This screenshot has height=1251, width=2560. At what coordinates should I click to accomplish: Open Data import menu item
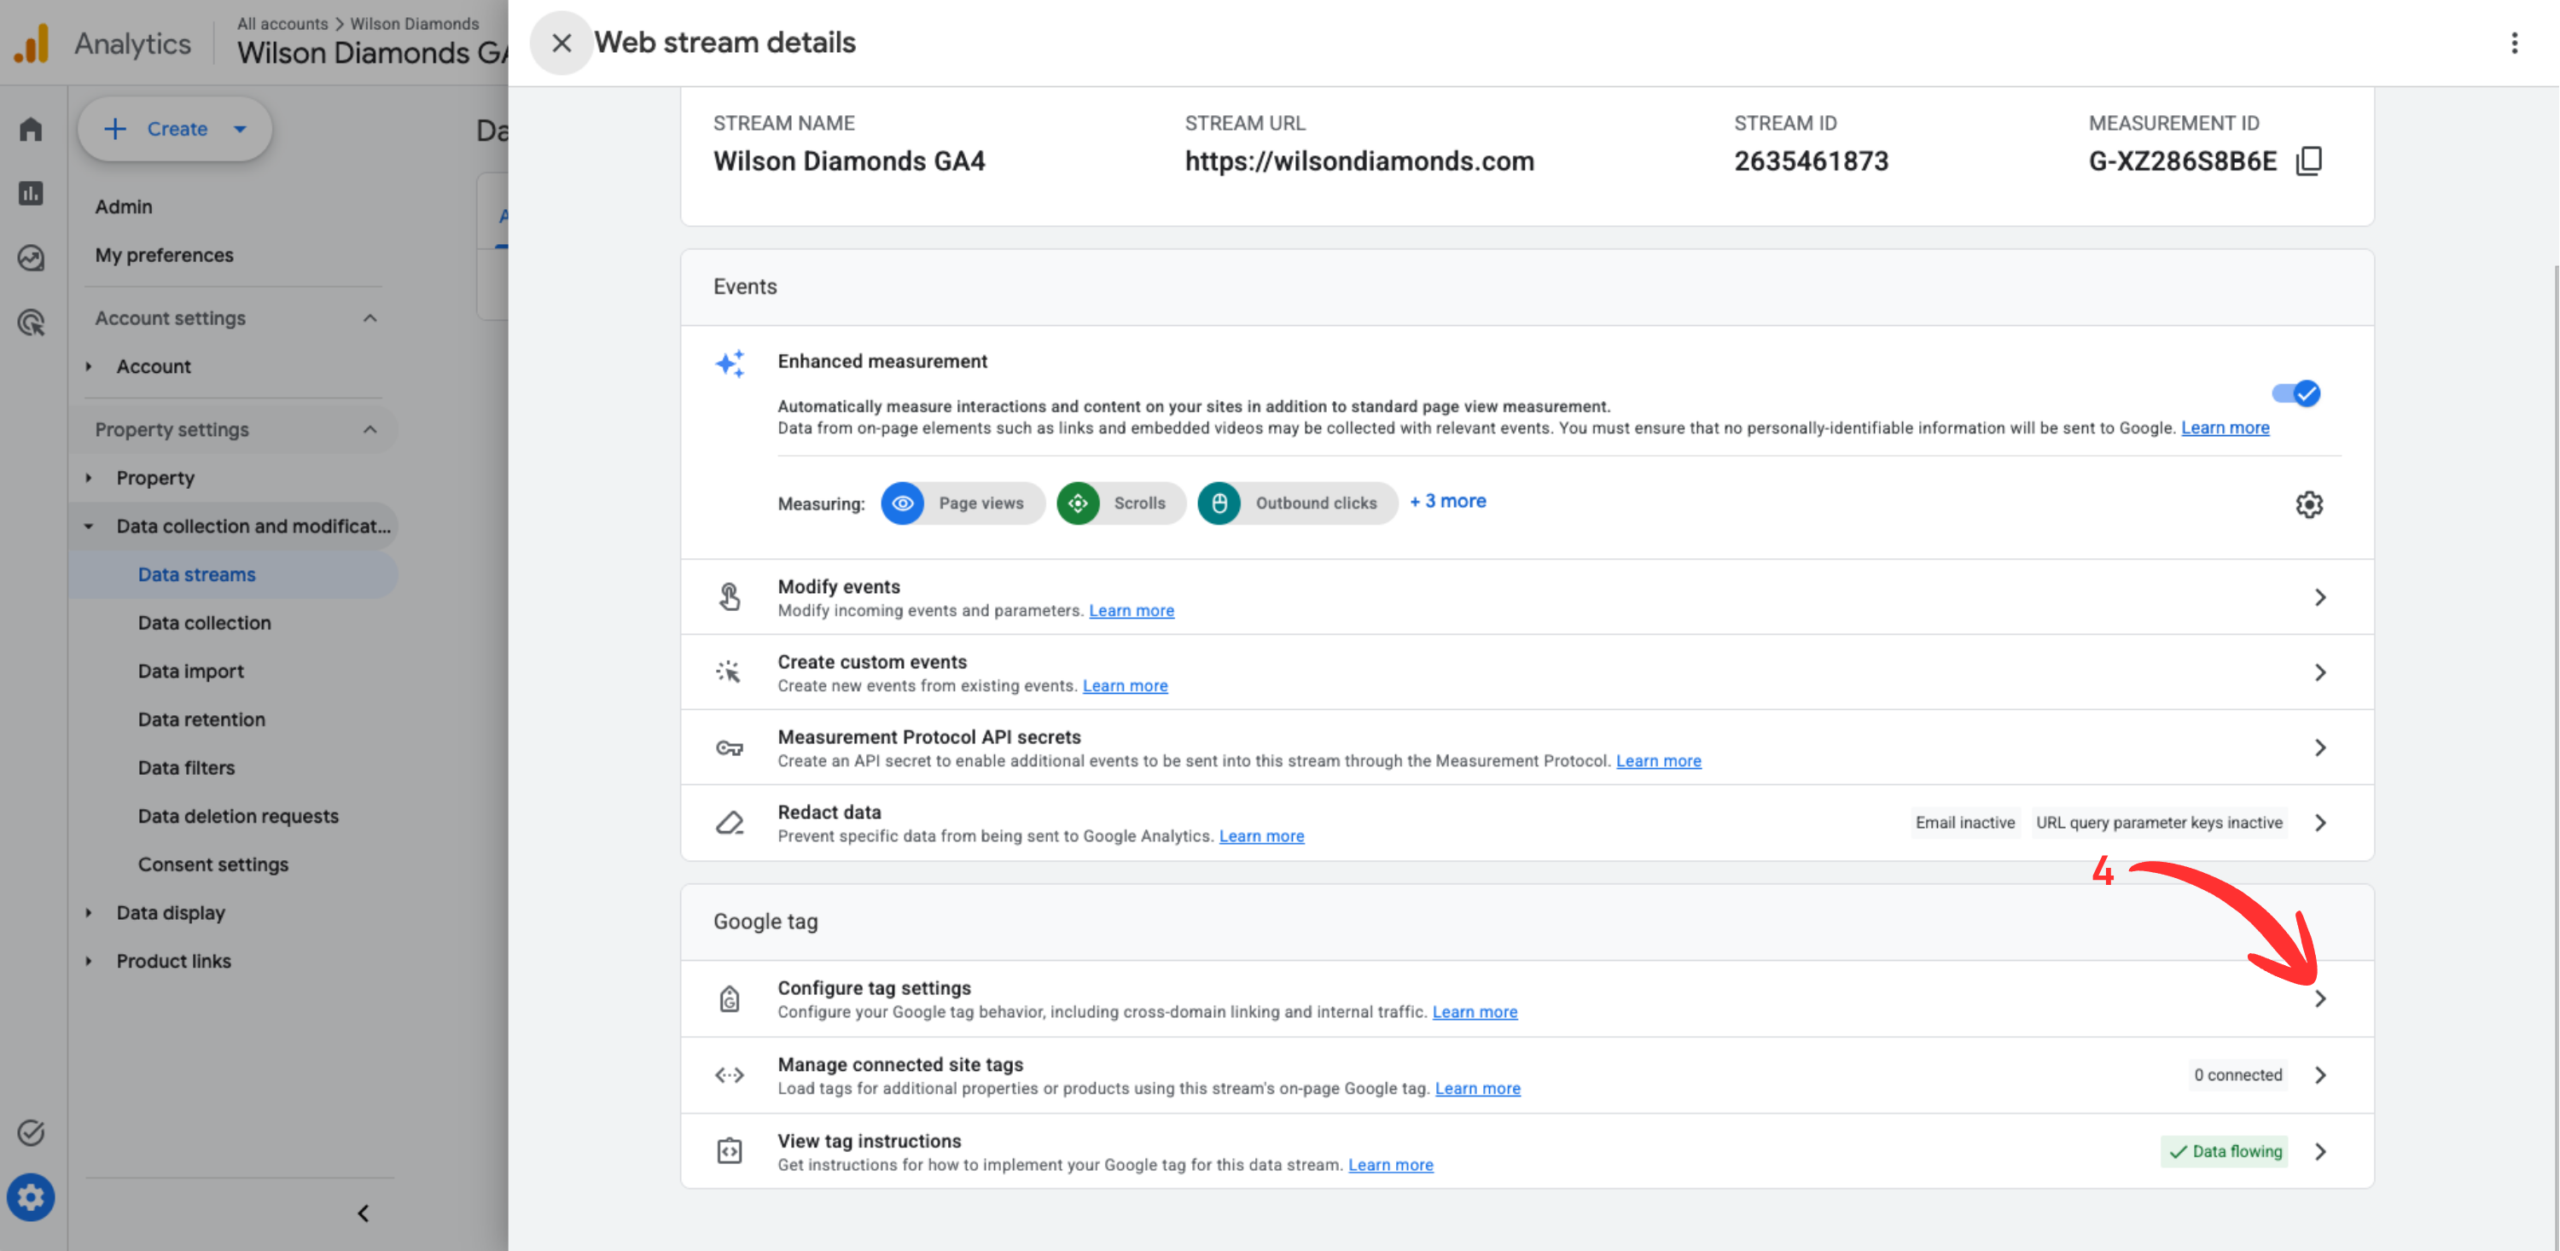tap(191, 671)
